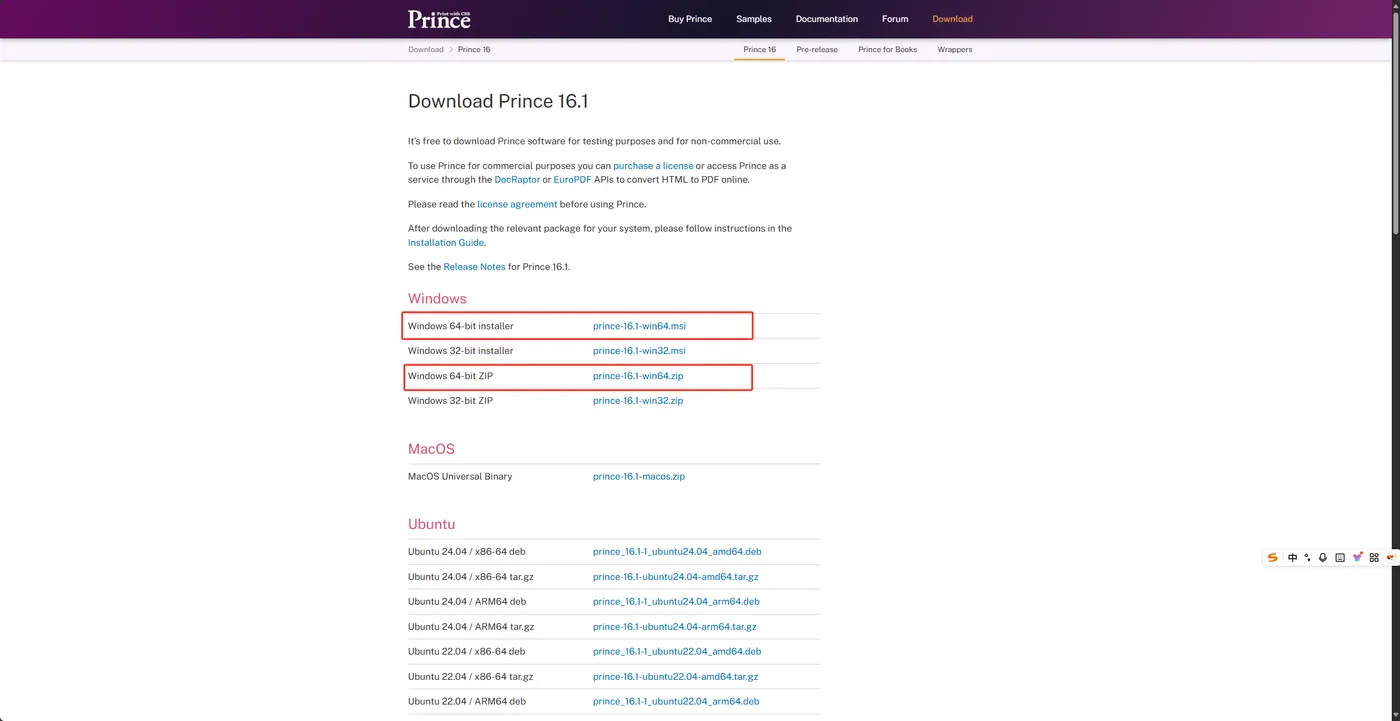Image resolution: width=1400 pixels, height=721 pixels.
Task: Click the prince-16.1-macos.zip link
Action: click(639, 477)
